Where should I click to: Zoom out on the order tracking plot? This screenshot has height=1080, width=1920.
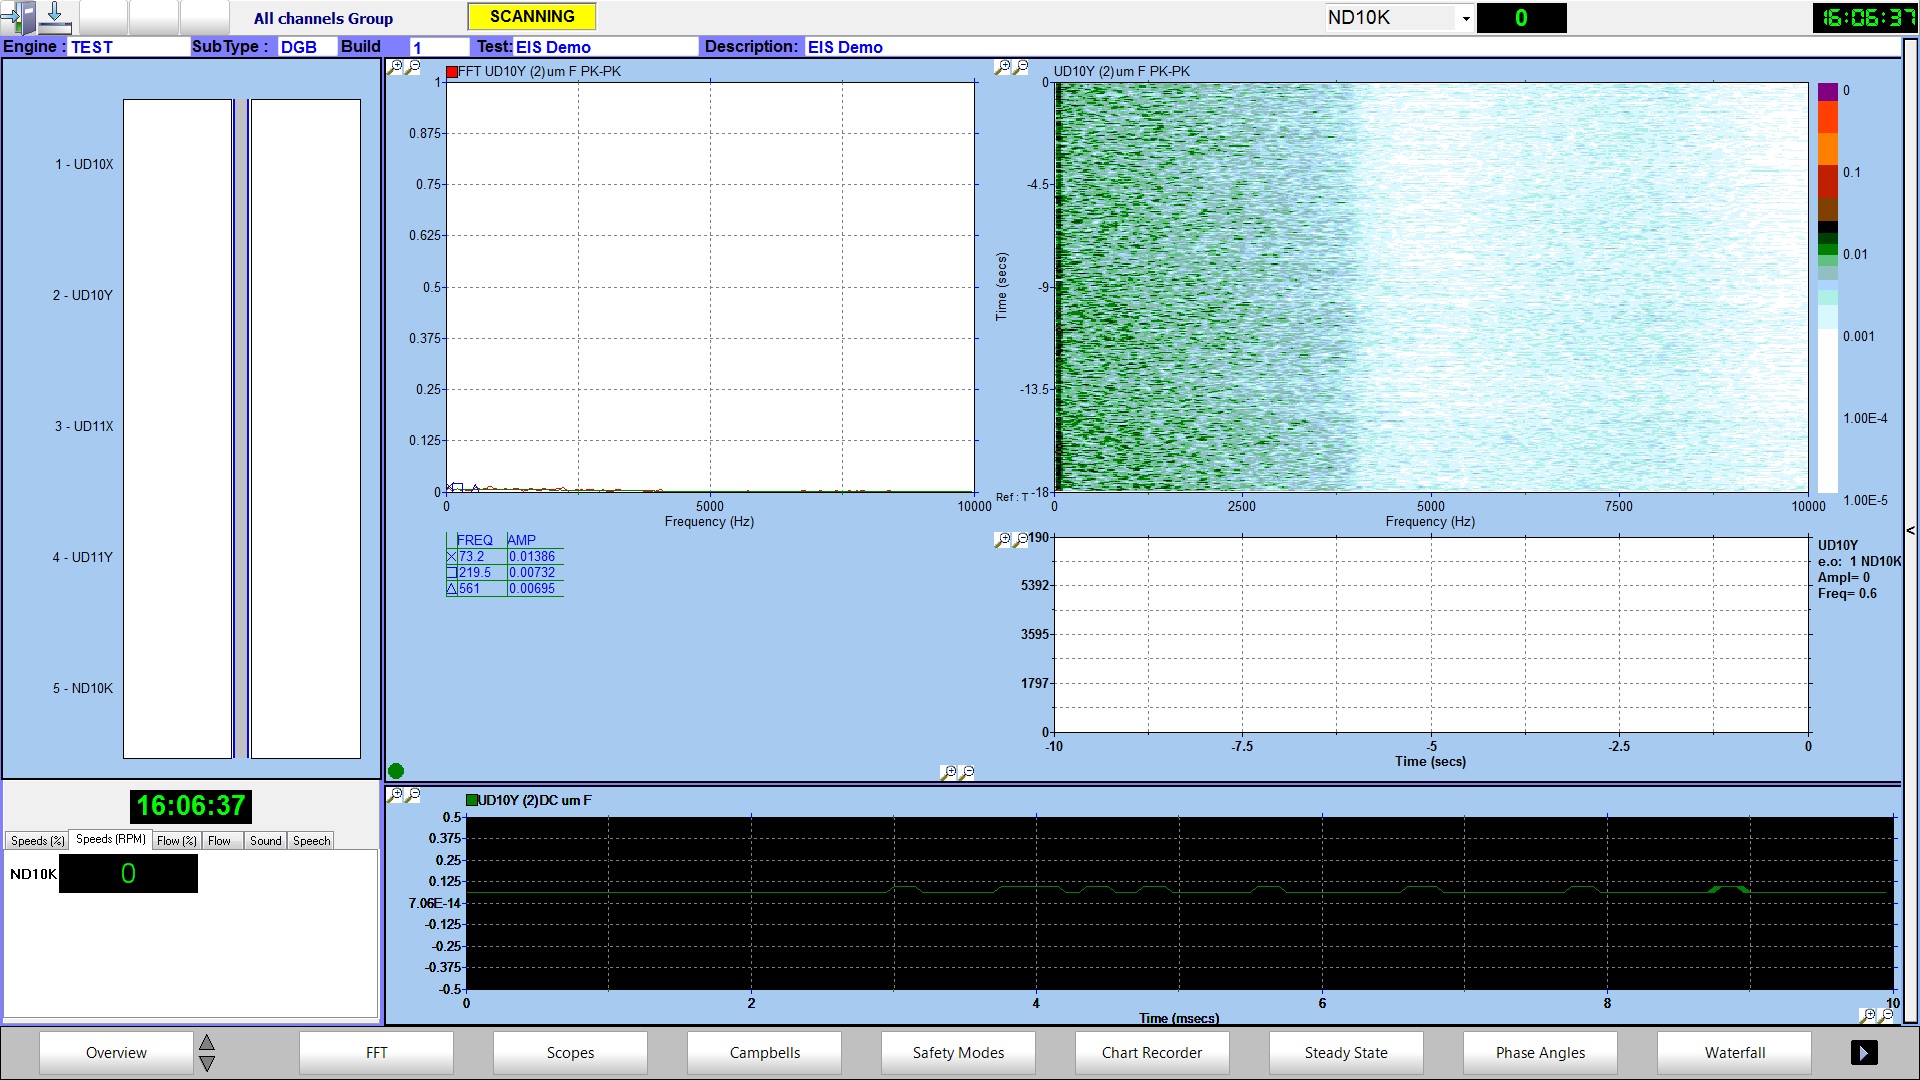tap(1021, 540)
